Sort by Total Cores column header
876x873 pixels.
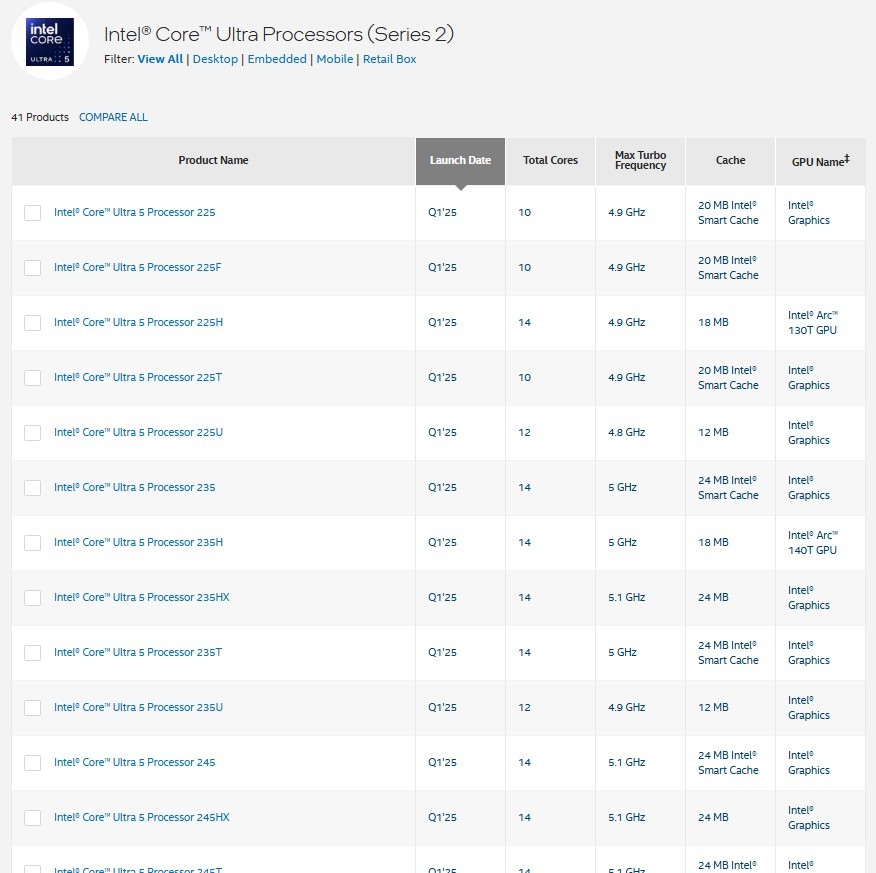[550, 160]
